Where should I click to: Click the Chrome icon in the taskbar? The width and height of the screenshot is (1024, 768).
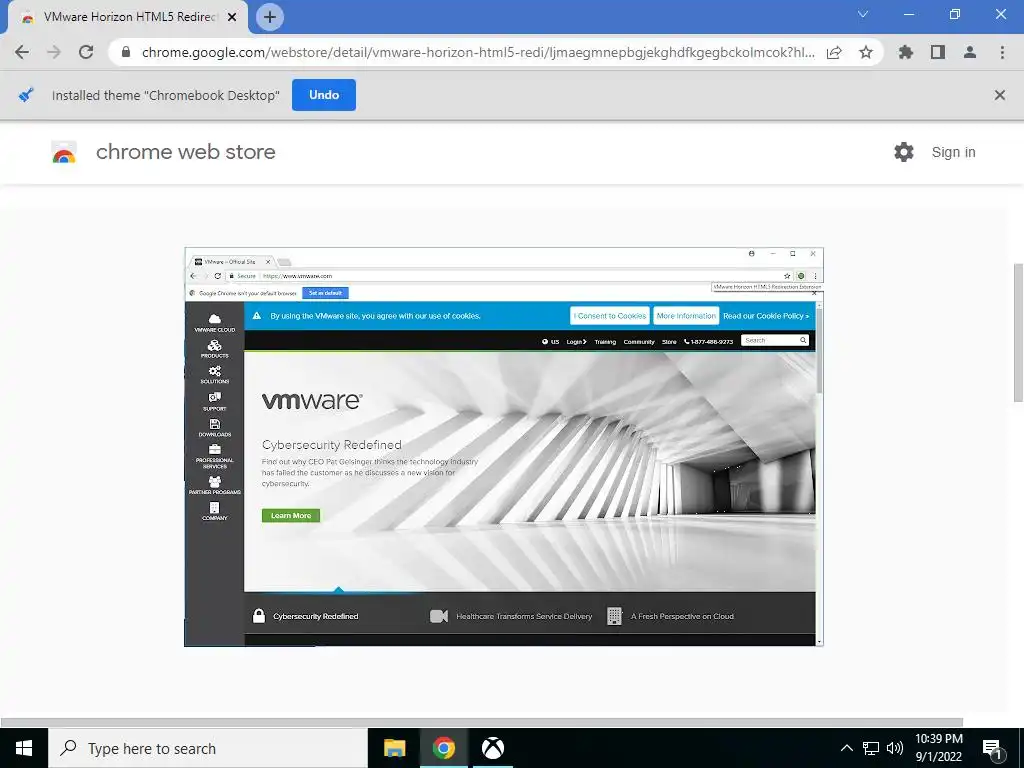(443, 748)
